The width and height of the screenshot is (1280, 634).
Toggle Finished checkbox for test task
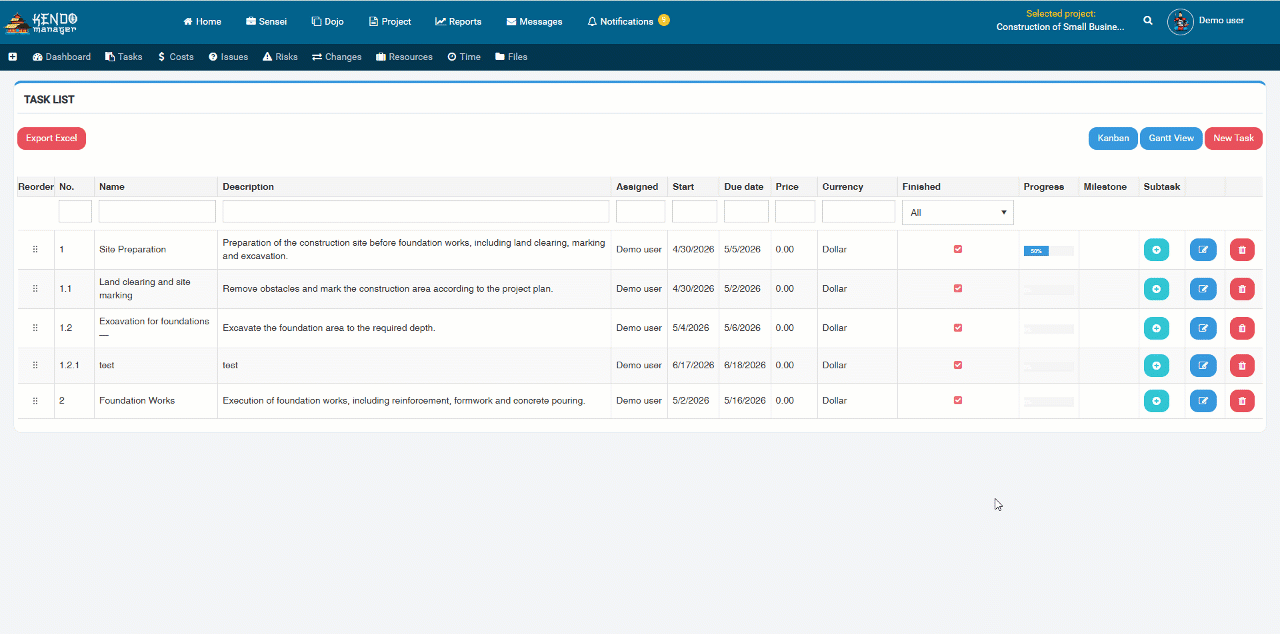(x=958, y=365)
